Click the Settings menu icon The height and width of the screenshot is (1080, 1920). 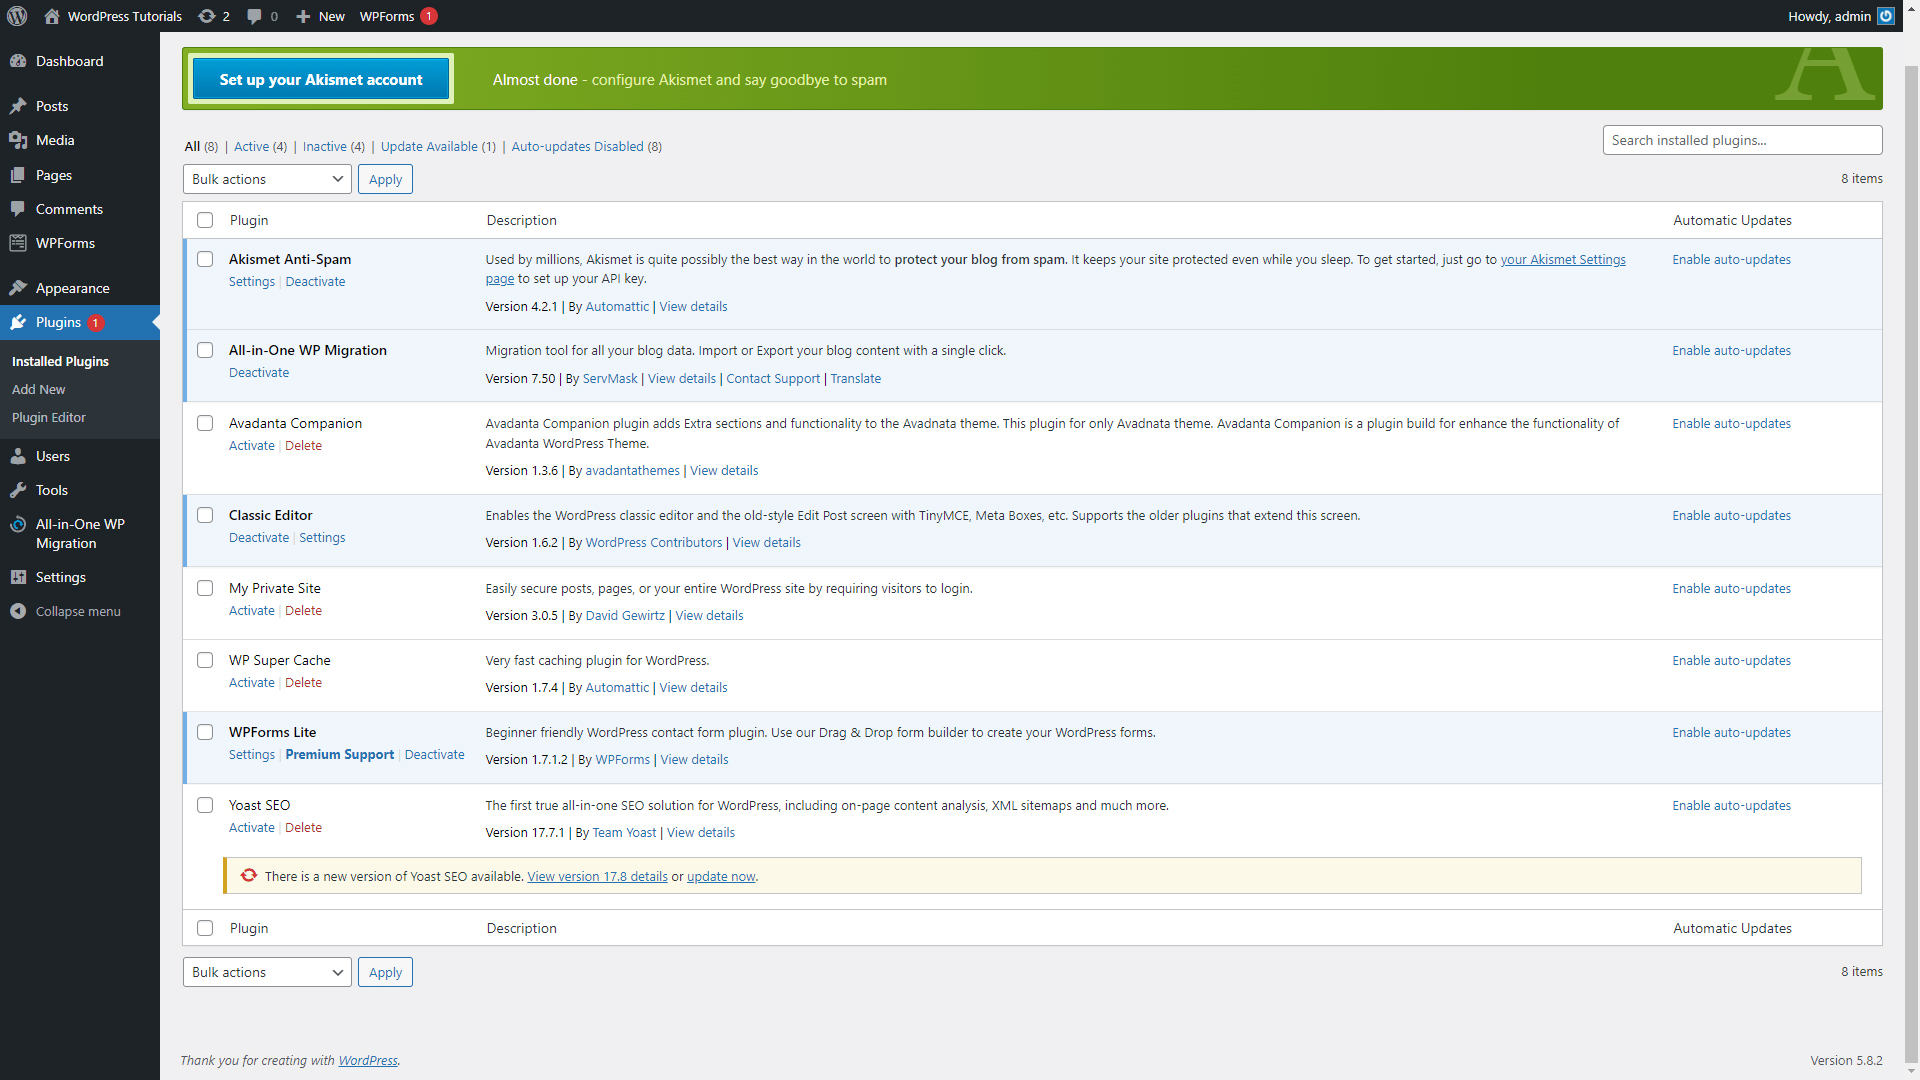point(18,576)
